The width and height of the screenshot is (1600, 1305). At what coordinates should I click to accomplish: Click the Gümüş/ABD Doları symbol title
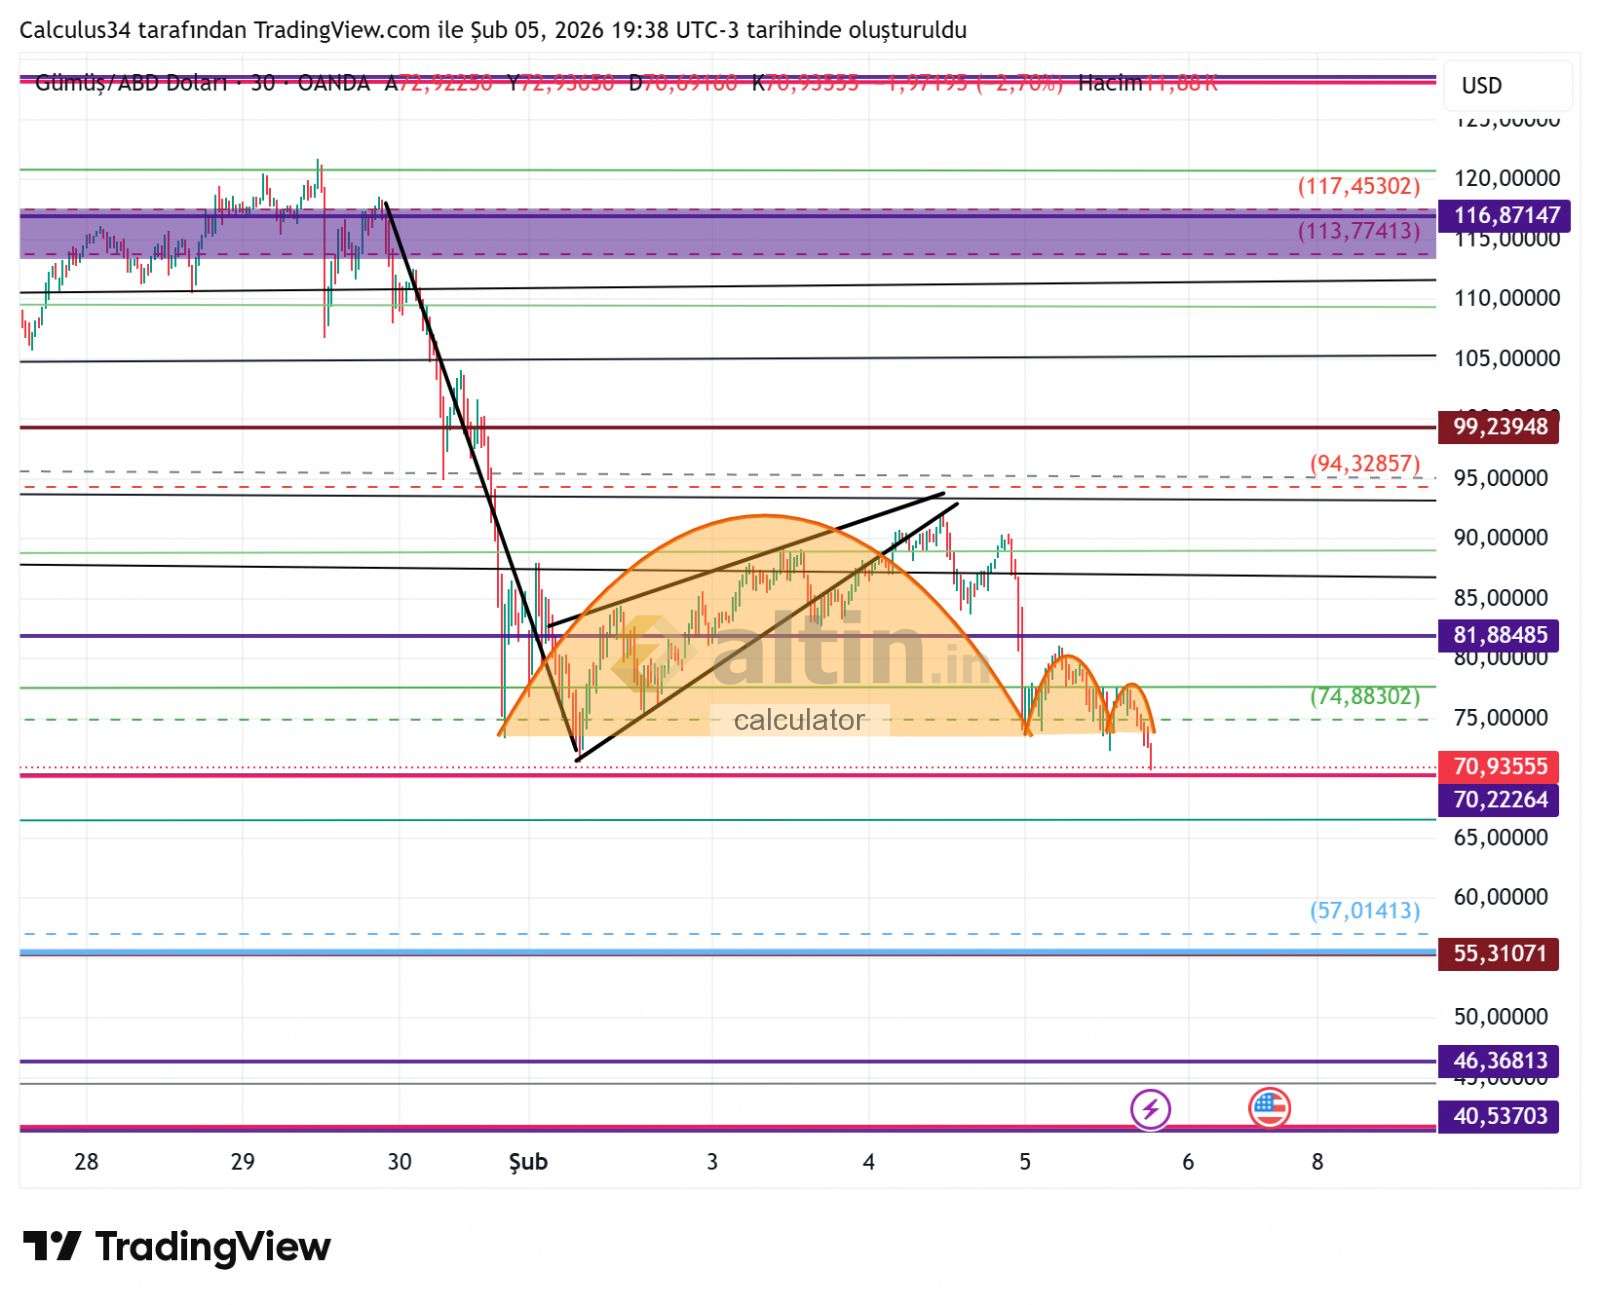click(x=130, y=83)
